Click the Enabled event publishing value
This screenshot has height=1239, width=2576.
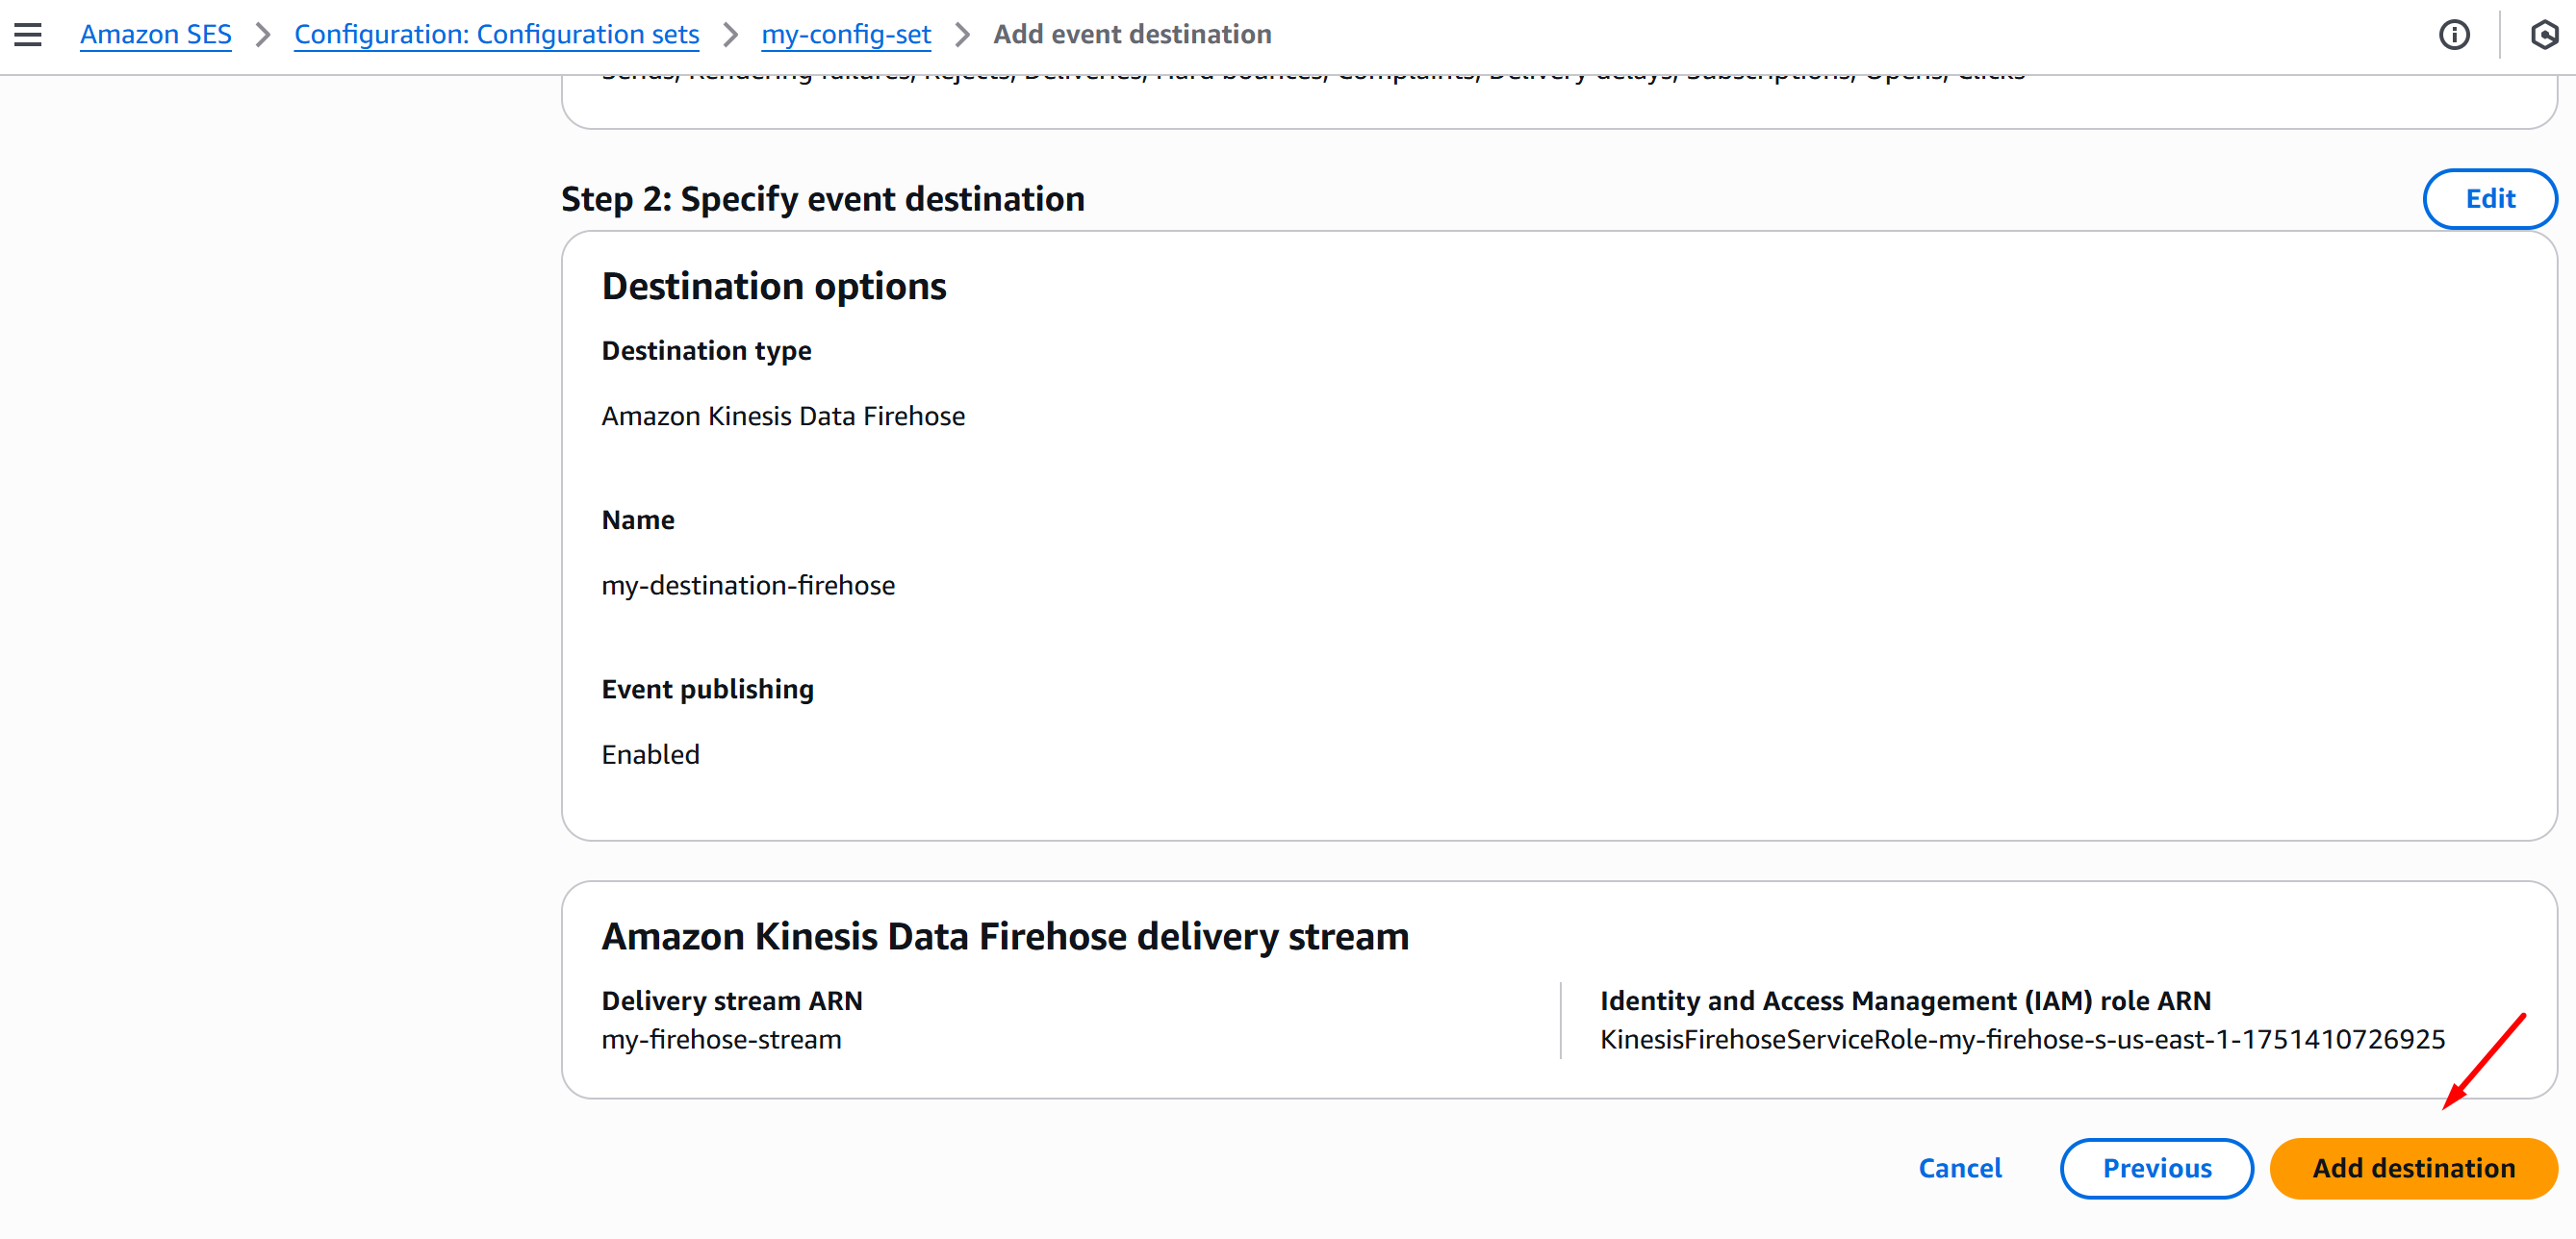[x=650, y=754]
